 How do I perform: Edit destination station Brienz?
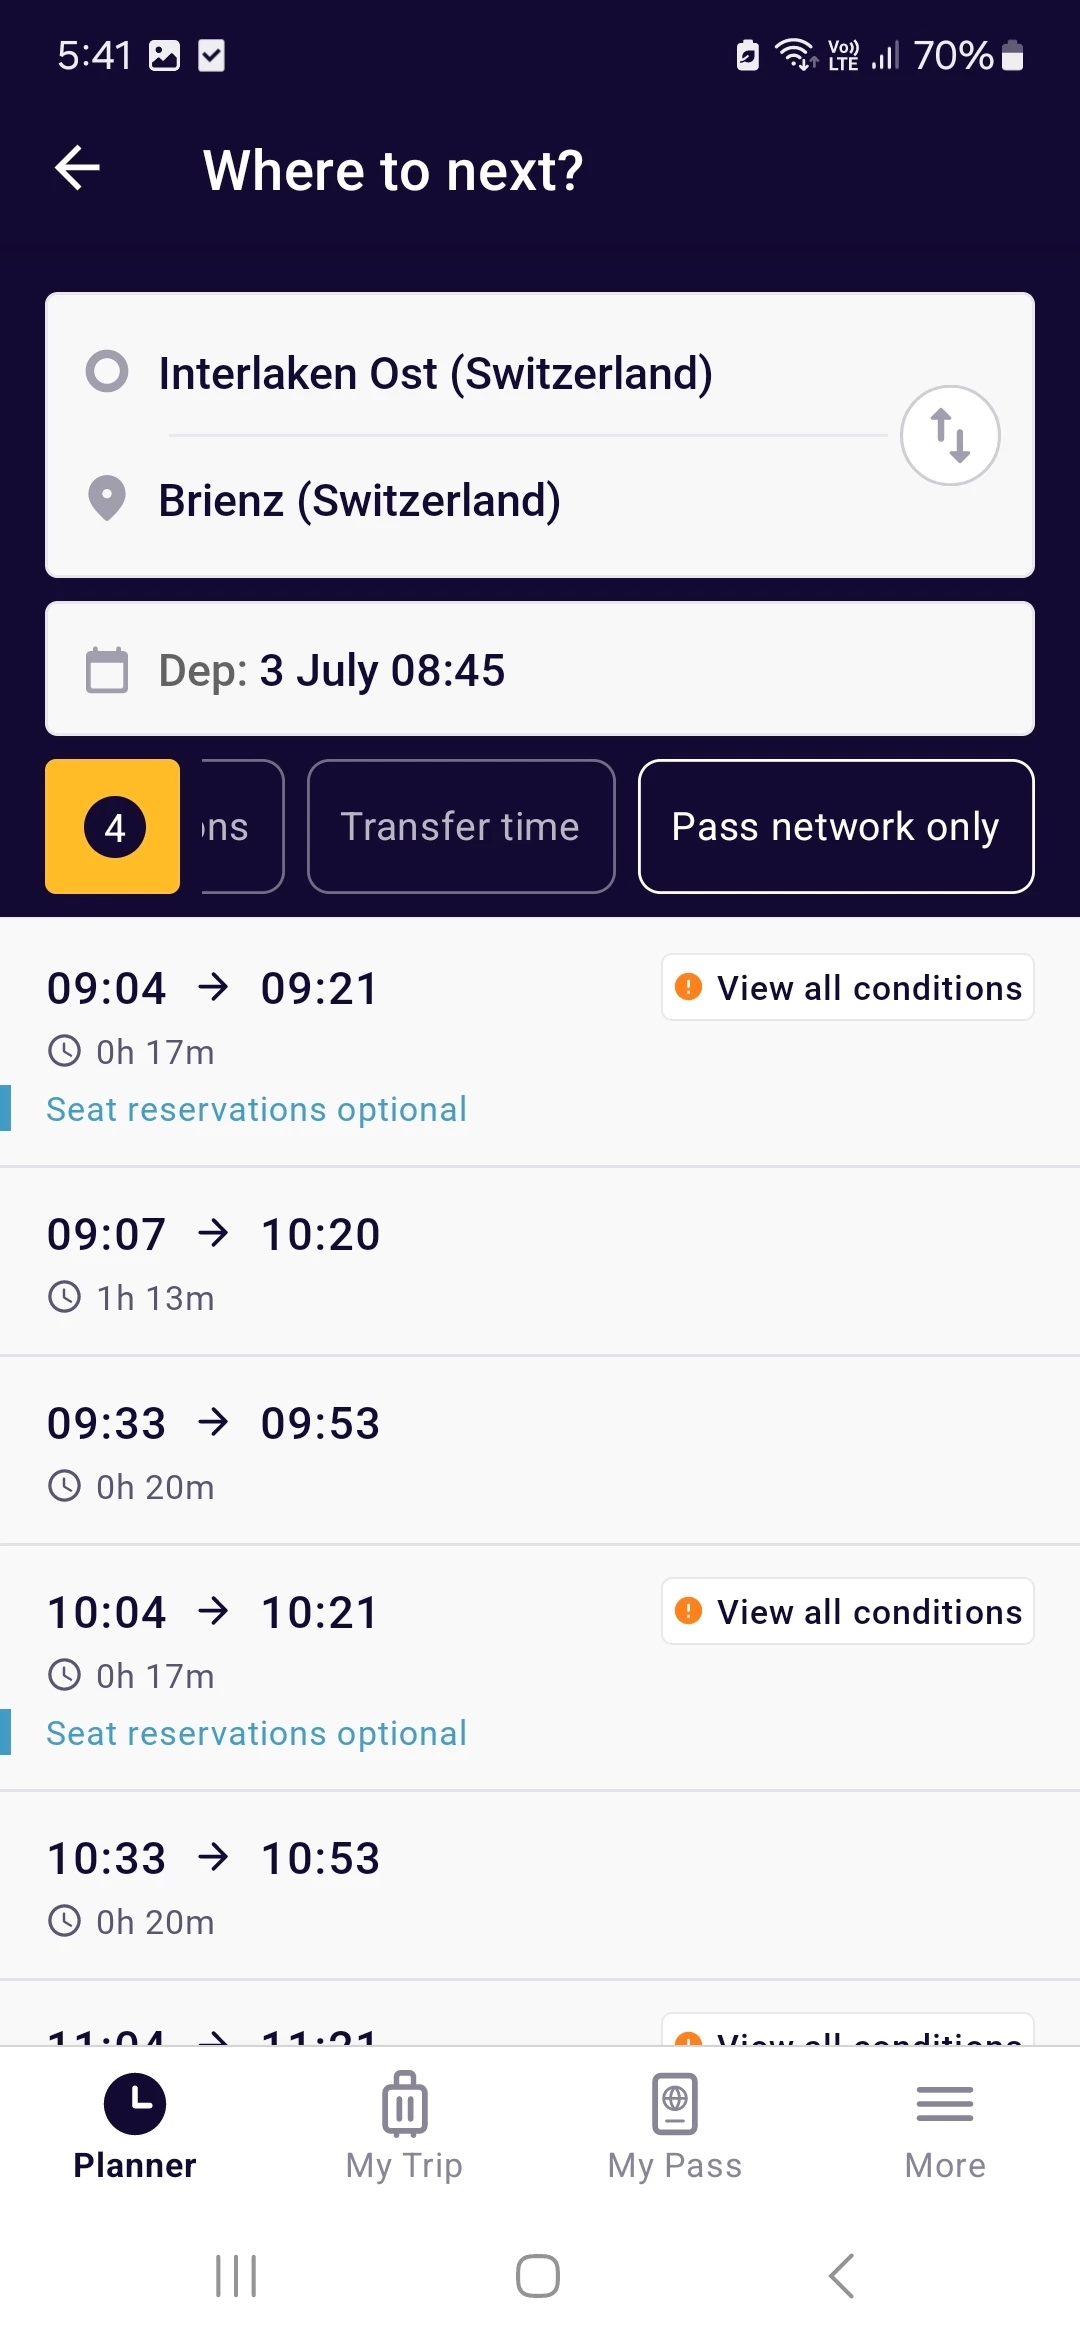click(359, 500)
